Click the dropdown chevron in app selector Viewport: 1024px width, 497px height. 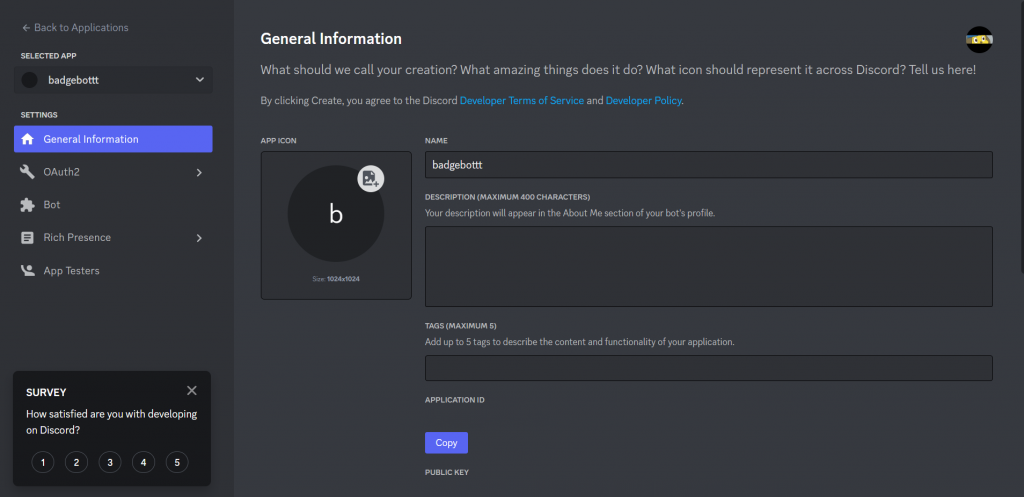click(200, 80)
